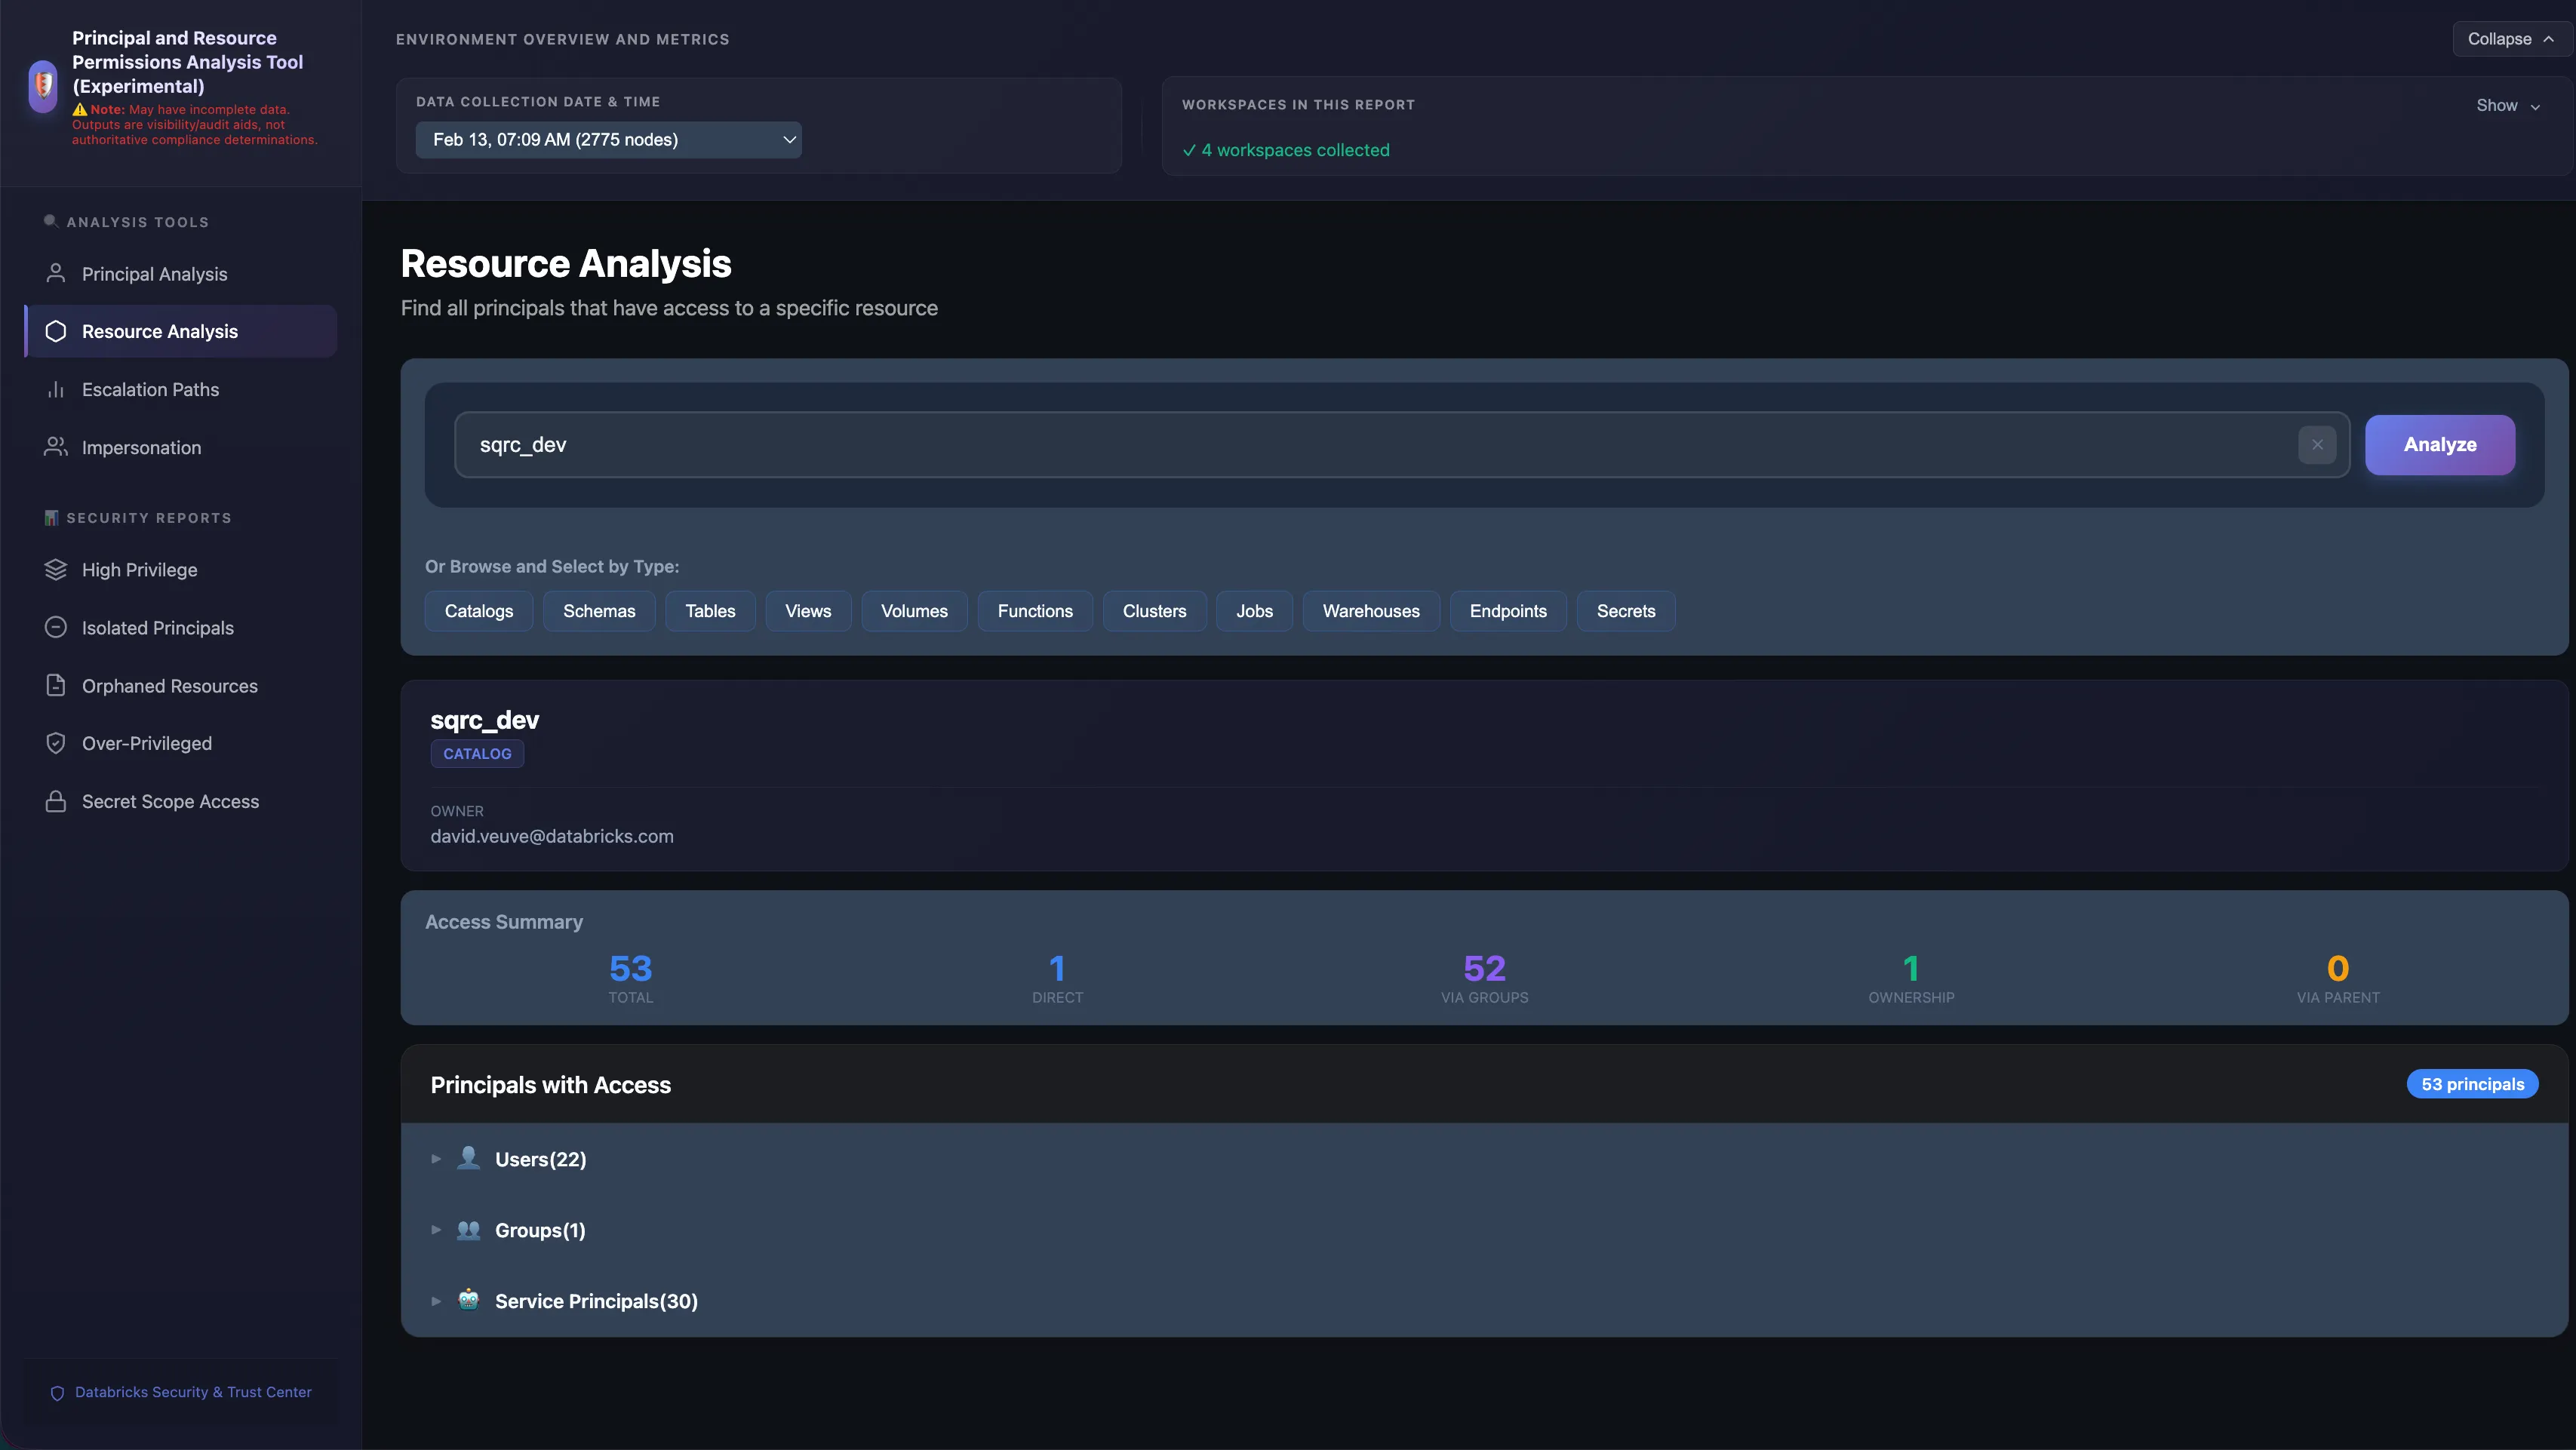Select the Resource Analysis menu item
Viewport: 2576px width, 1450px height.
pyautogui.click(x=160, y=331)
